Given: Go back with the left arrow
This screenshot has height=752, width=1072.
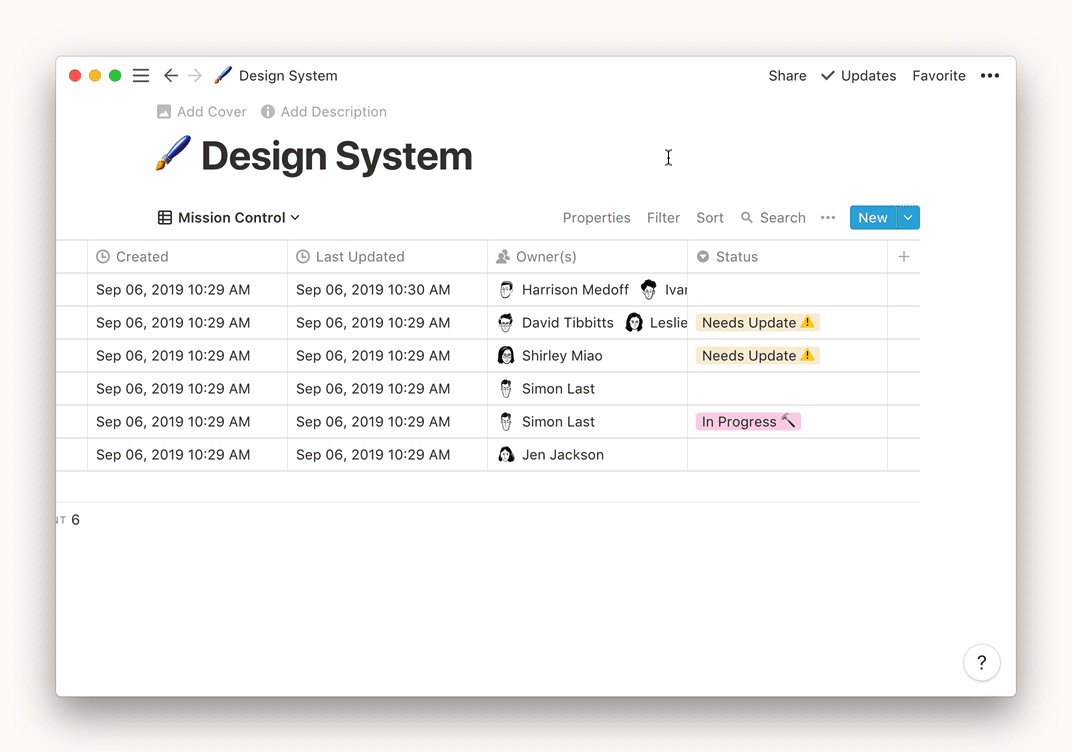Looking at the screenshot, I should coord(171,76).
